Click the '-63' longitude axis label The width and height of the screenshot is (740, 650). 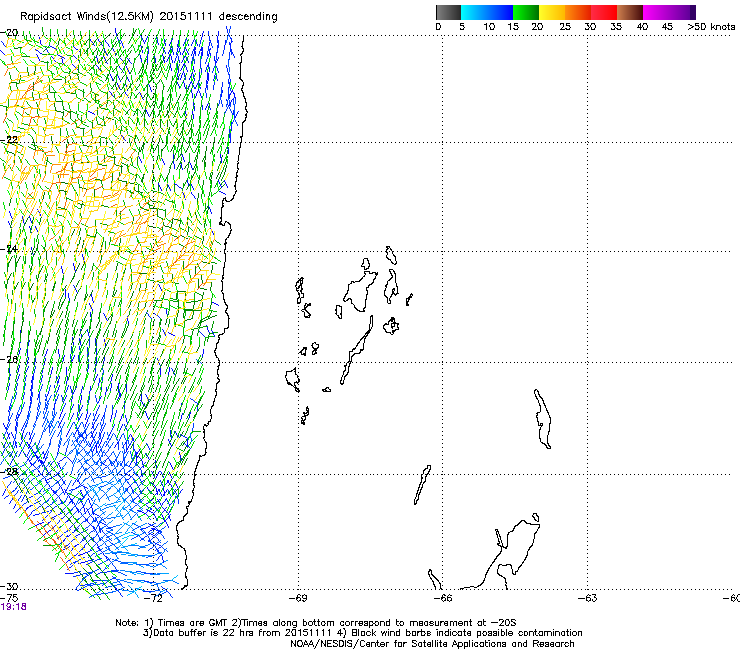[588, 598]
